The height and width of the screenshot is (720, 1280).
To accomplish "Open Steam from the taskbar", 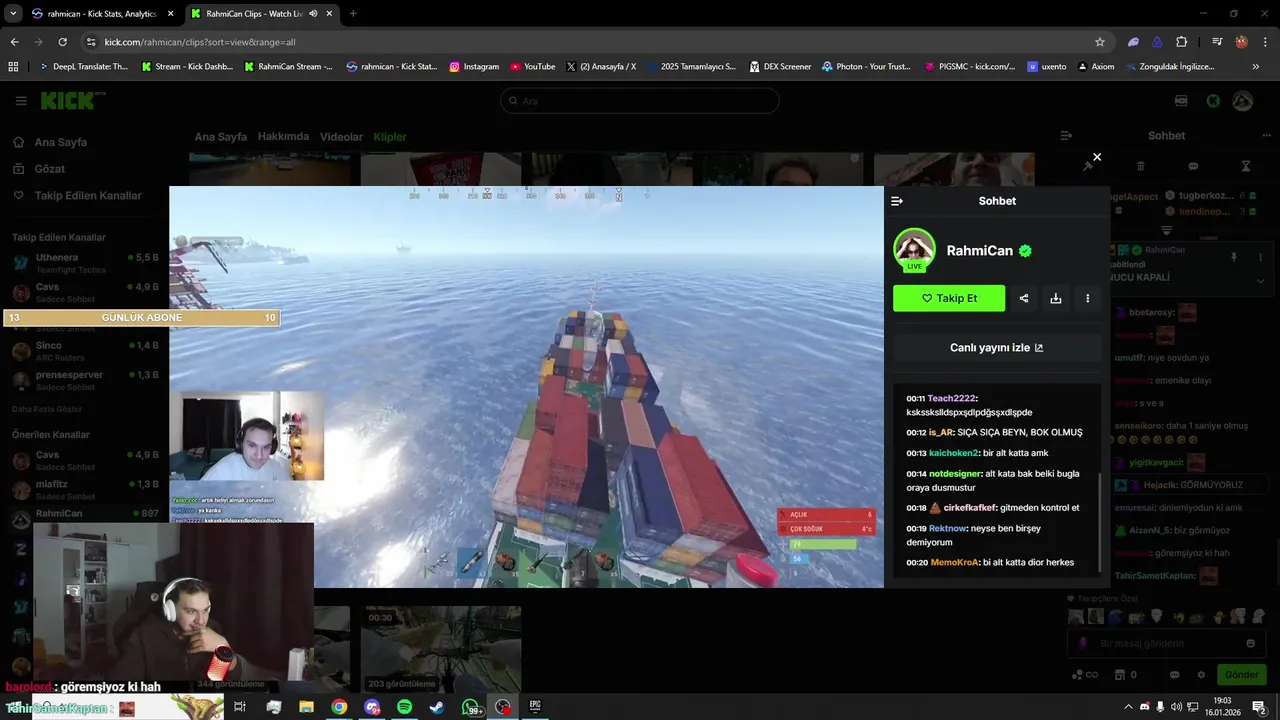I will click(x=437, y=707).
